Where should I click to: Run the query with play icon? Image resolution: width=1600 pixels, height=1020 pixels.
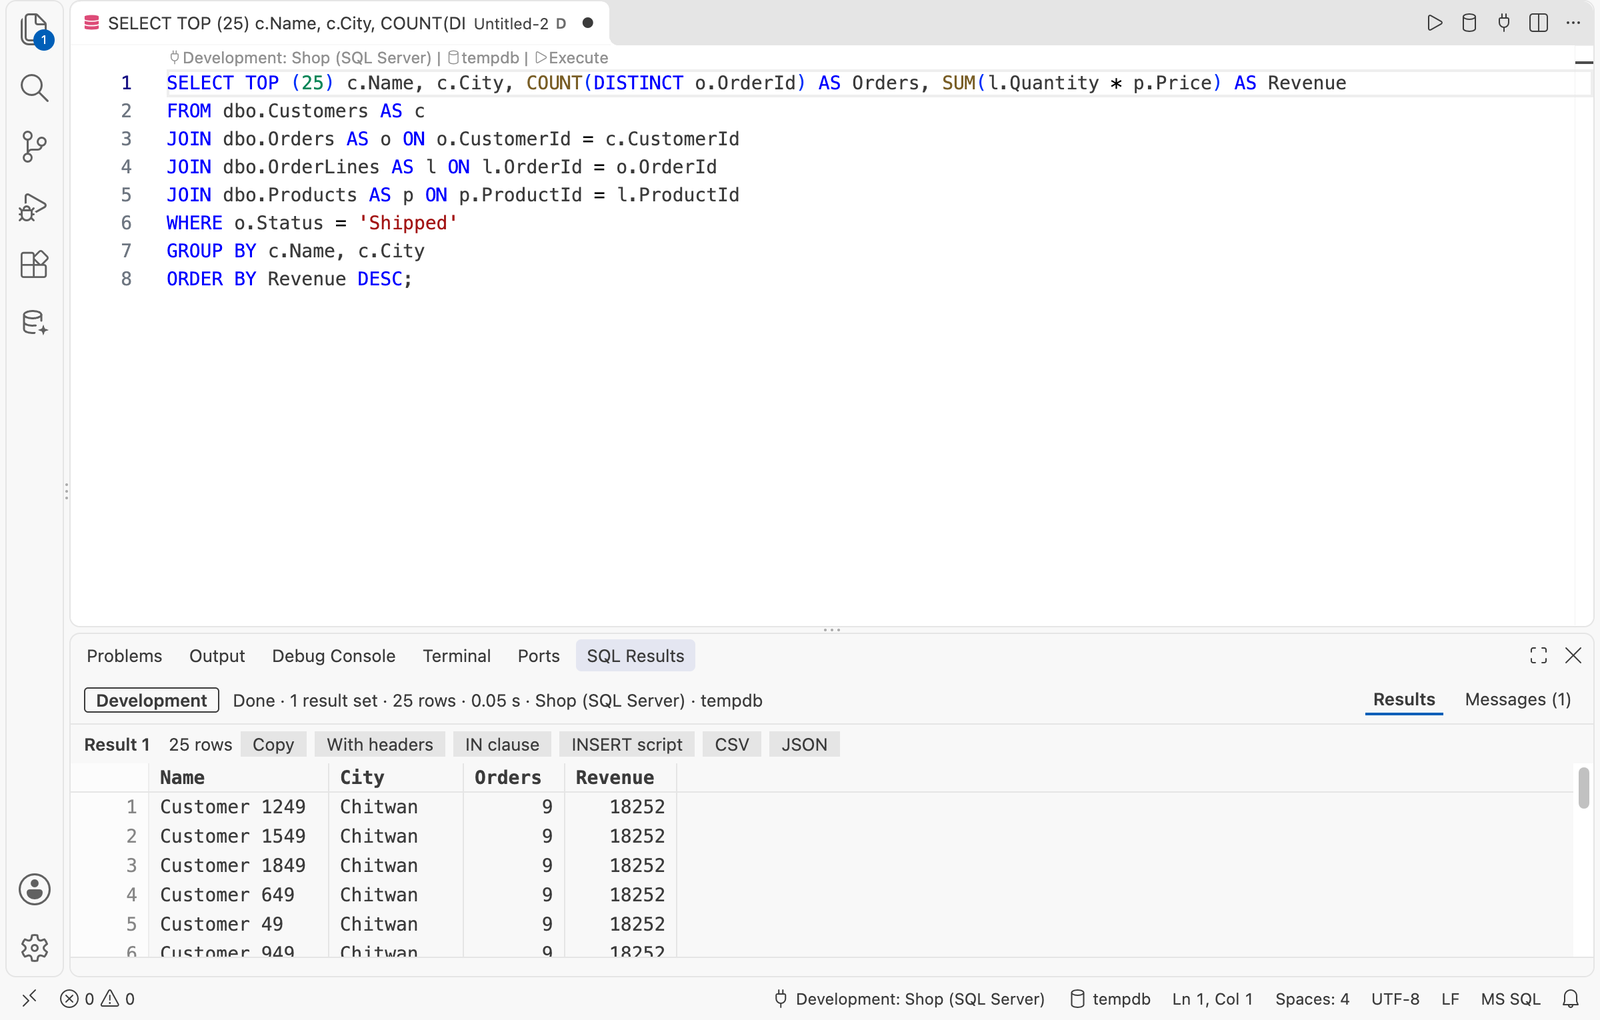click(1435, 23)
